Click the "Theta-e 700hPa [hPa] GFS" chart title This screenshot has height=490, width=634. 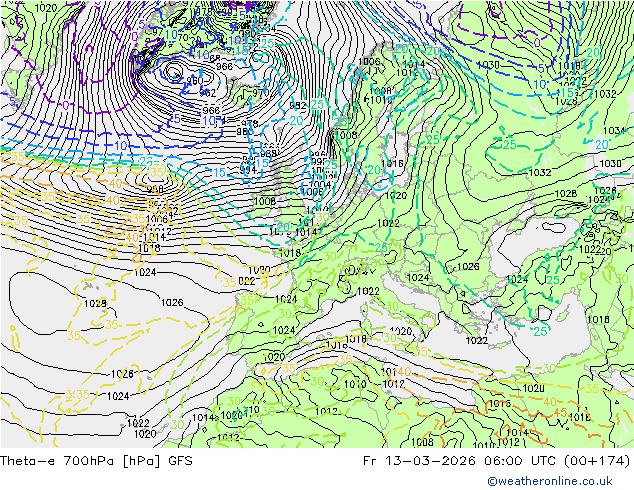click(x=96, y=461)
